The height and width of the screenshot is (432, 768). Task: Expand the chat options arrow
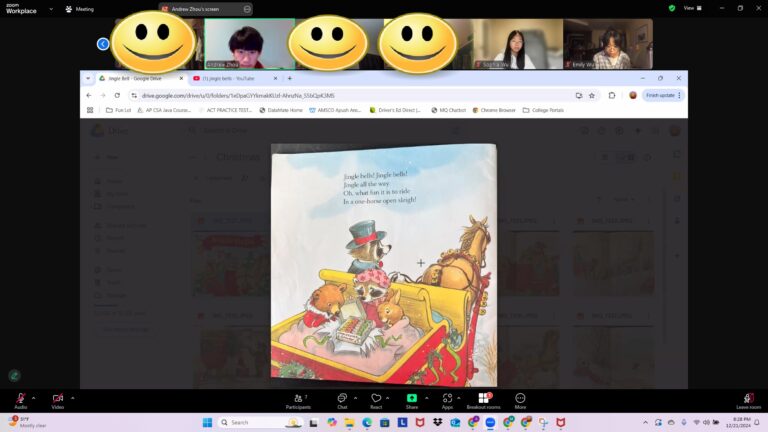pyautogui.click(x=356, y=398)
